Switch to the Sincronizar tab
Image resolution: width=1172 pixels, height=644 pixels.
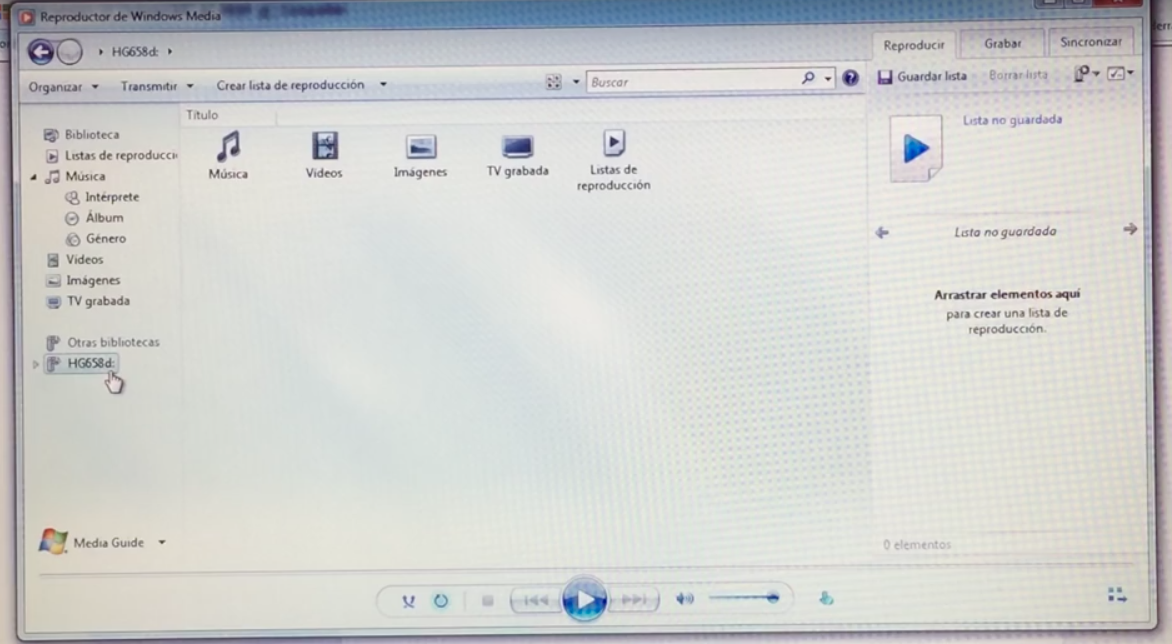pos(1090,43)
